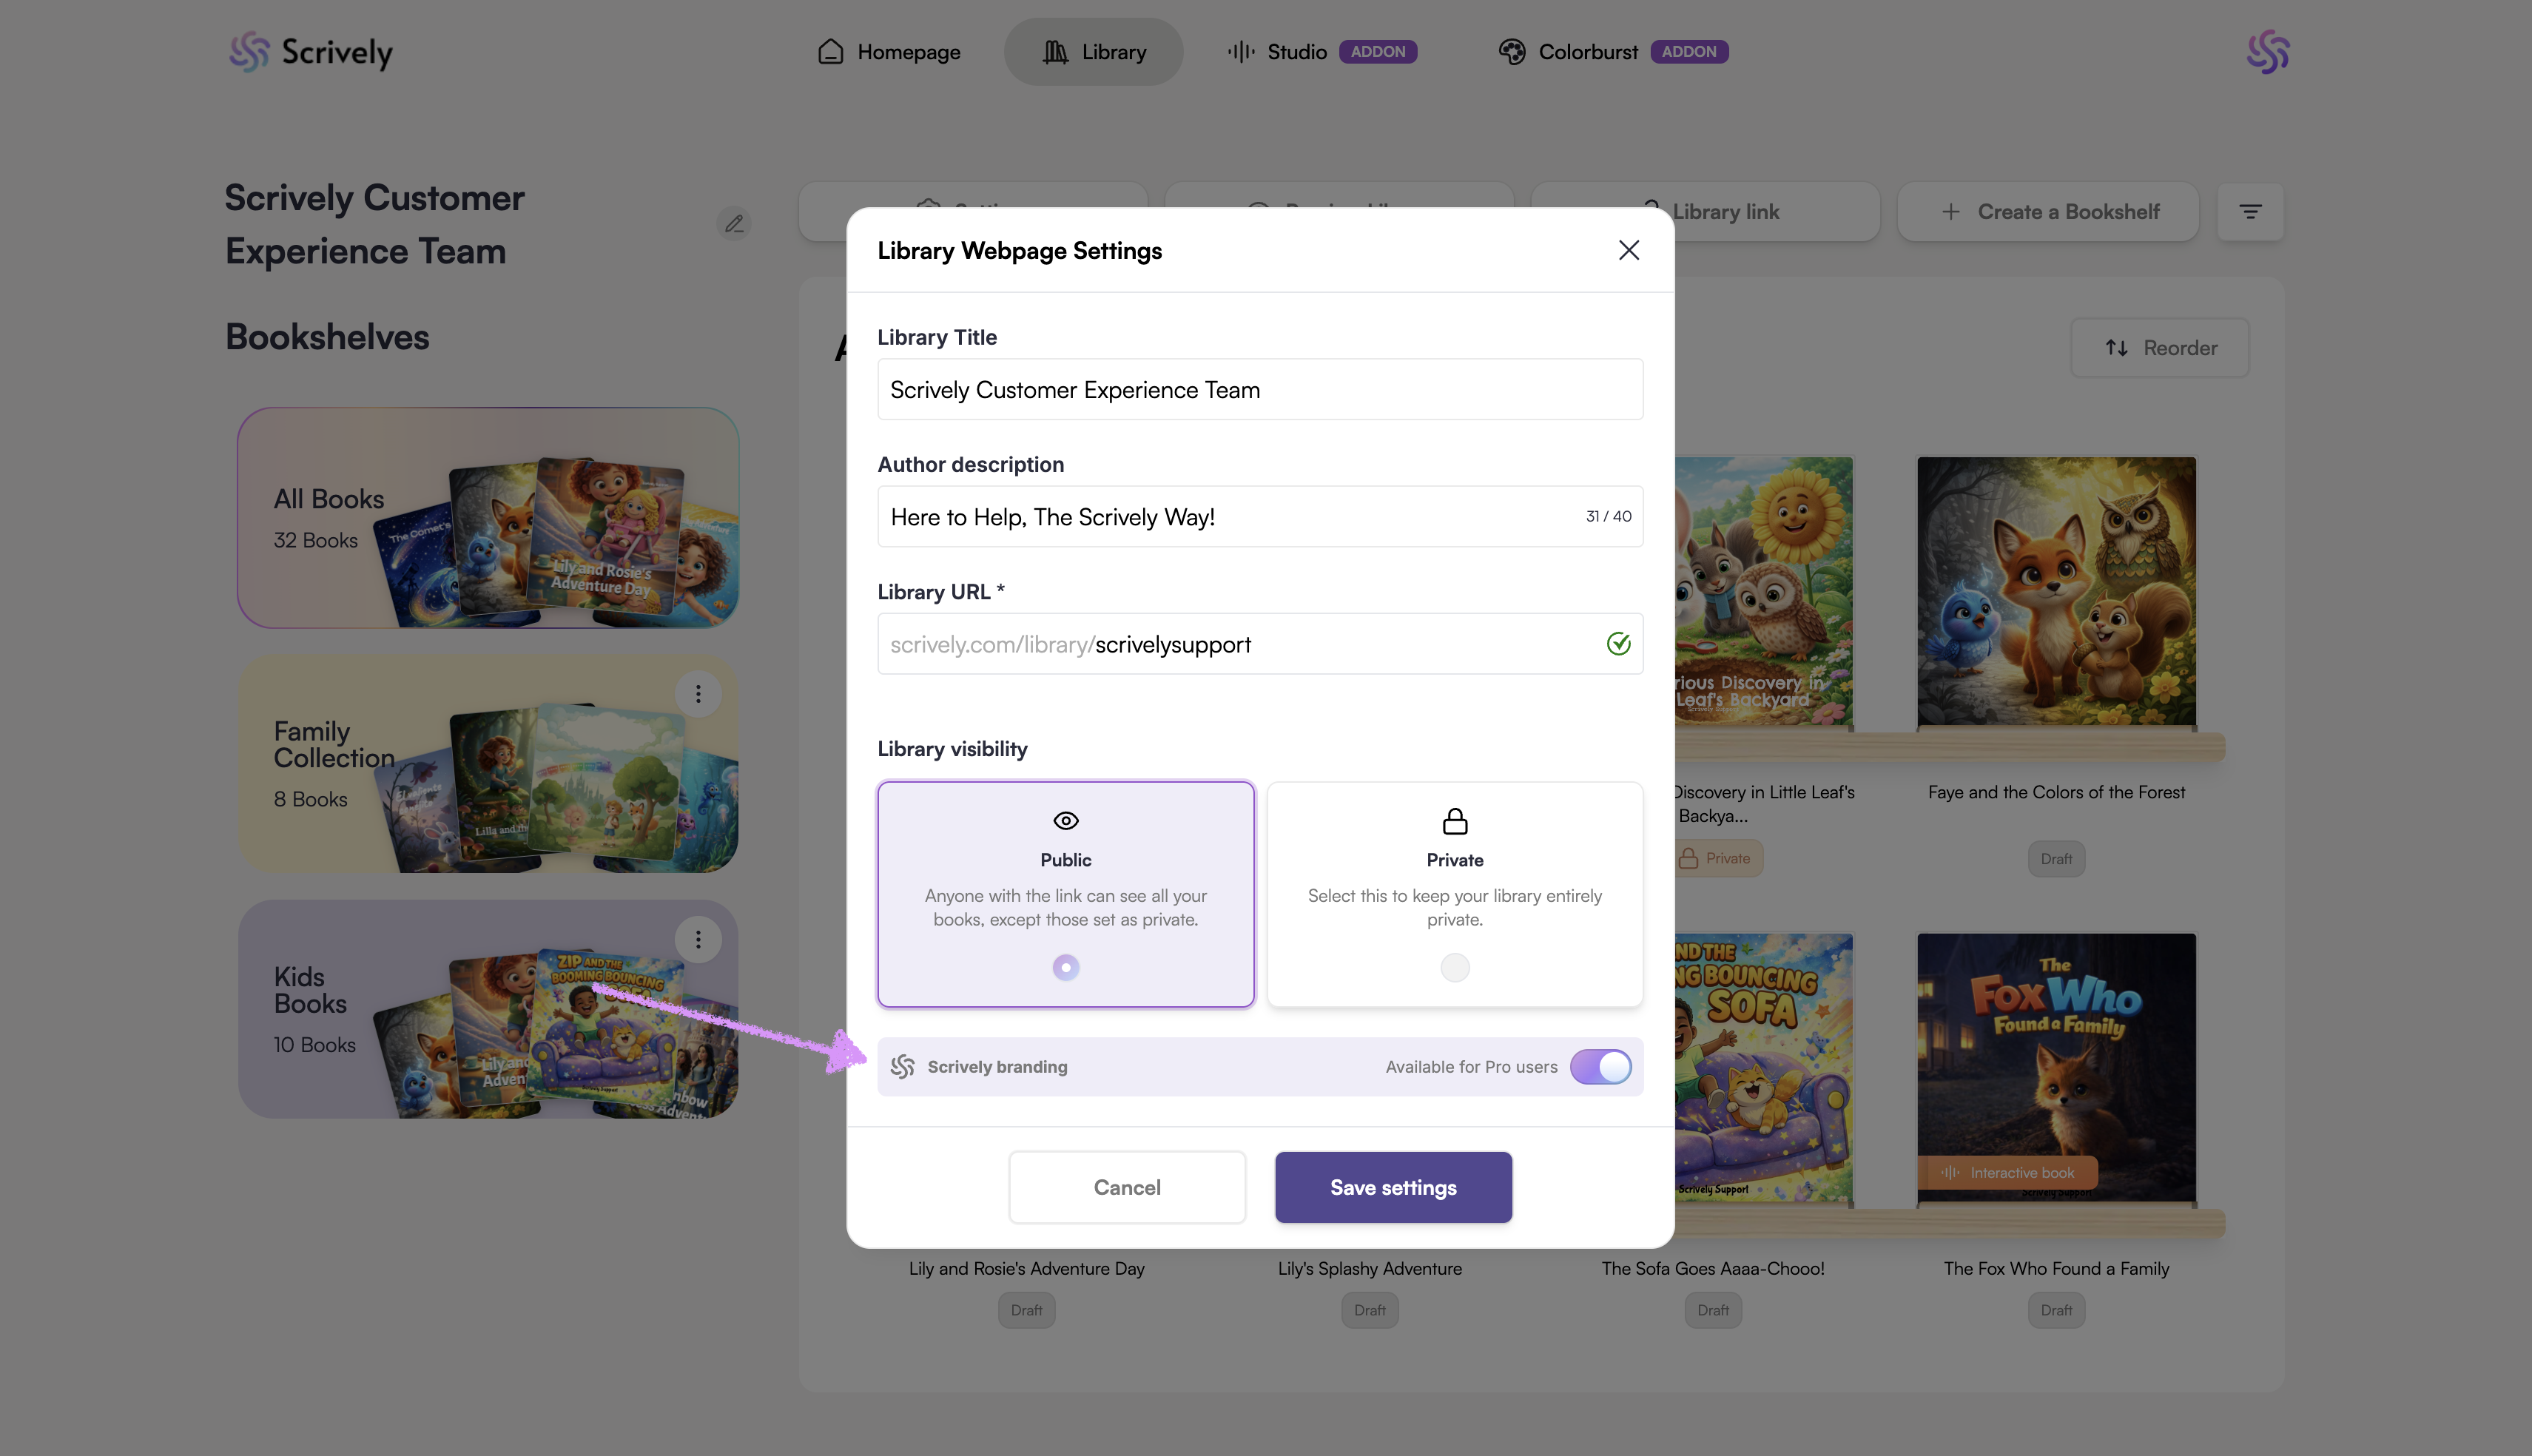Open Kids Books three-dot menu

tap(698, 940)
